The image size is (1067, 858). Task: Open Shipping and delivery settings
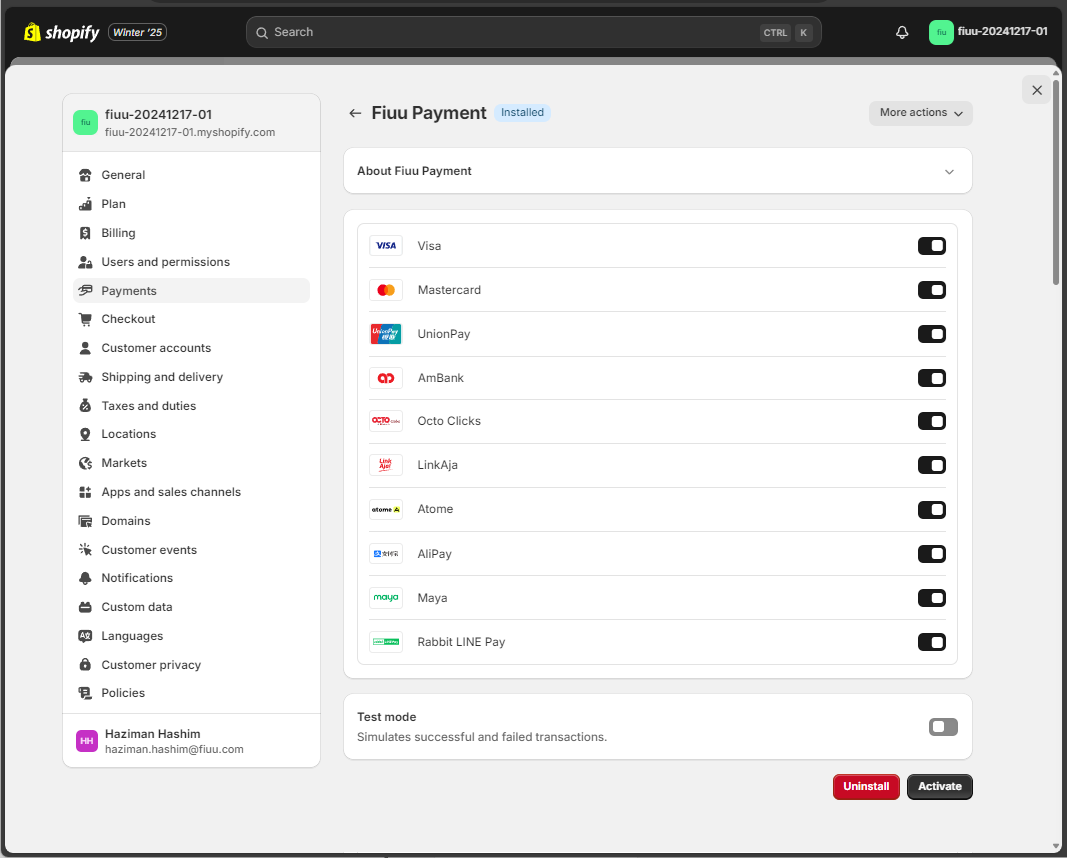point(191,377)
